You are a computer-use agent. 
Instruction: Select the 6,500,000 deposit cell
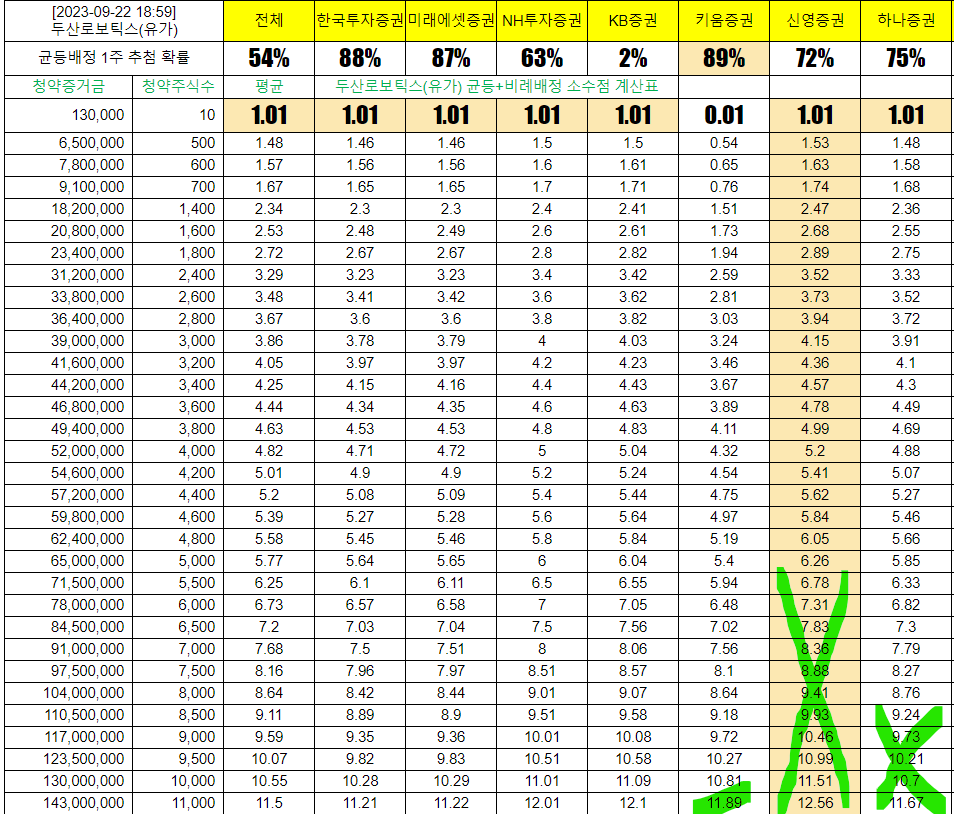pos(68,143)
